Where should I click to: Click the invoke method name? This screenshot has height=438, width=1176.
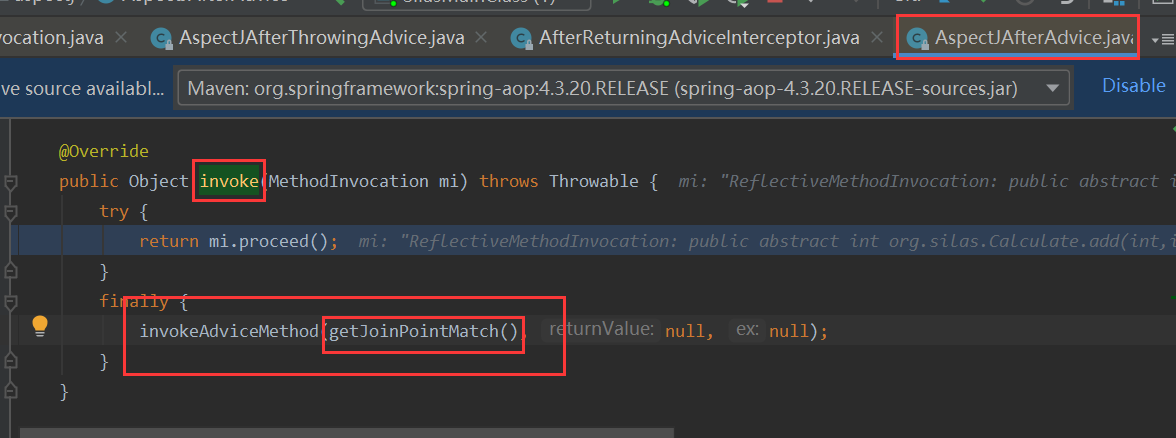coord(229,181)
